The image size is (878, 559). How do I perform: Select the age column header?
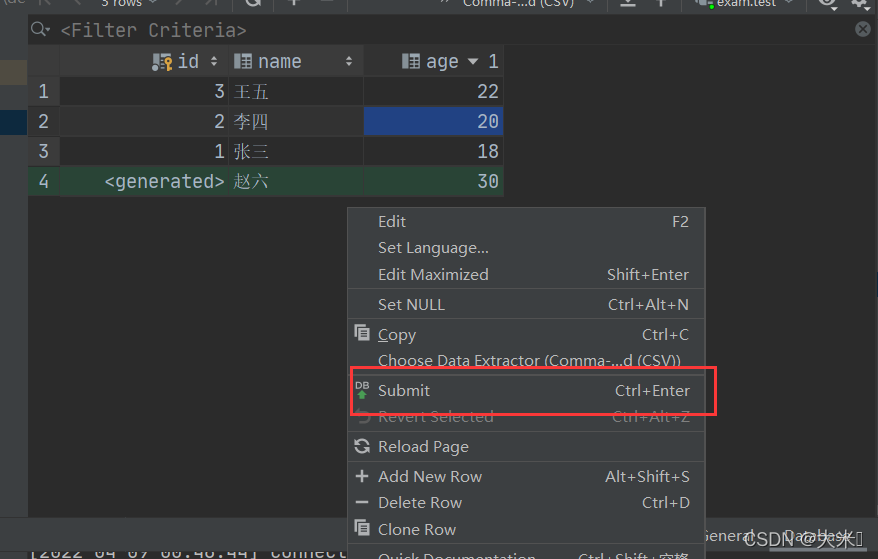click(433, 61)
